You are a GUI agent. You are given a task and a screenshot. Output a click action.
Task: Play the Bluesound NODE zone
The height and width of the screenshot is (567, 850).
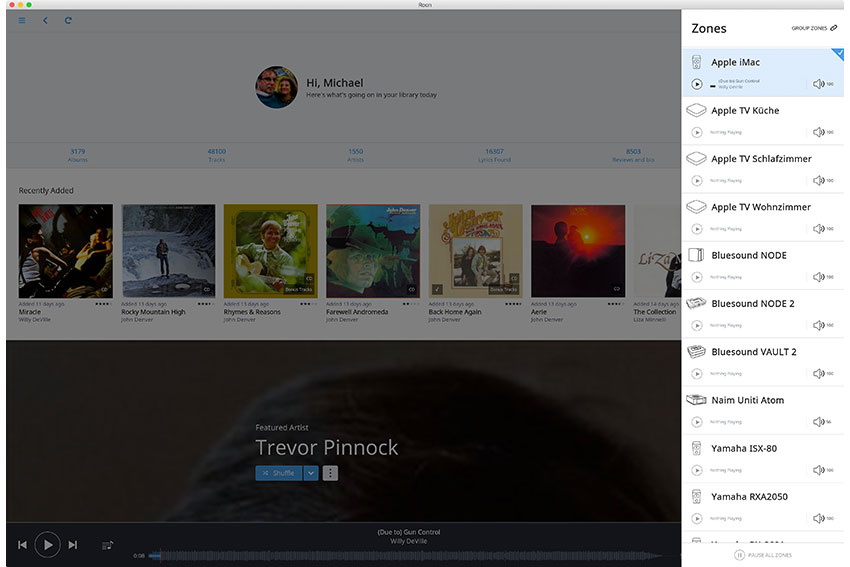coord(697,277)
